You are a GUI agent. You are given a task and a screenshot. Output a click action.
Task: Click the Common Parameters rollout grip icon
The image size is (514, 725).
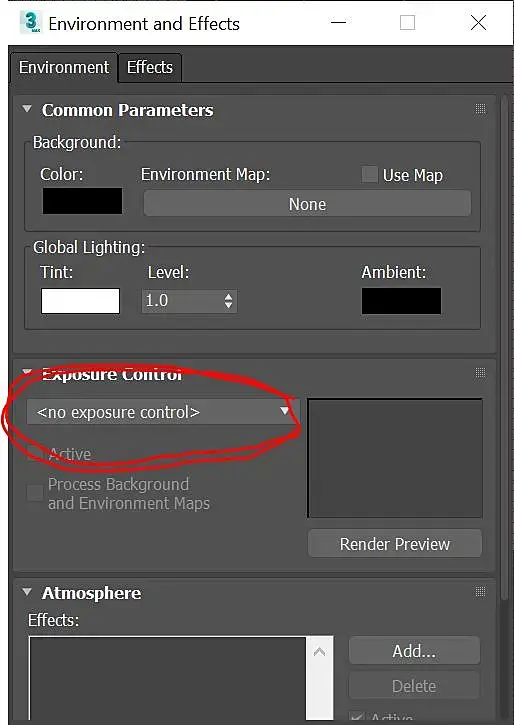[x=480, y=109]
